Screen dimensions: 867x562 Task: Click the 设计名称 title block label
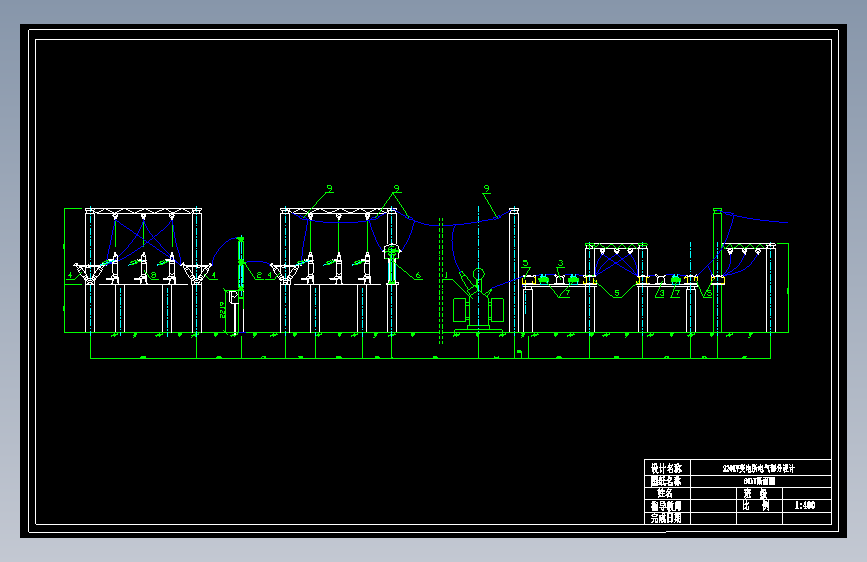[x=667, y=468]
